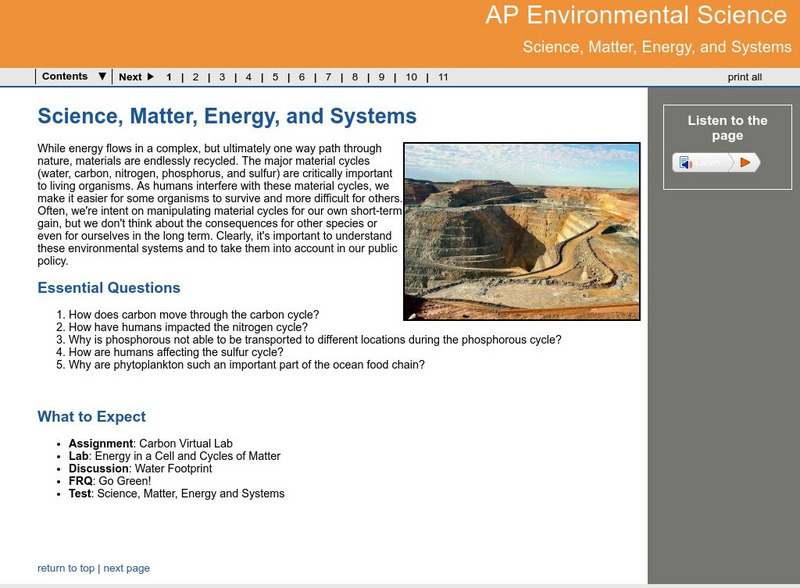800x588 pixels.
Task: Click the question about nitrogen cycle
Action: click(188, 327)
